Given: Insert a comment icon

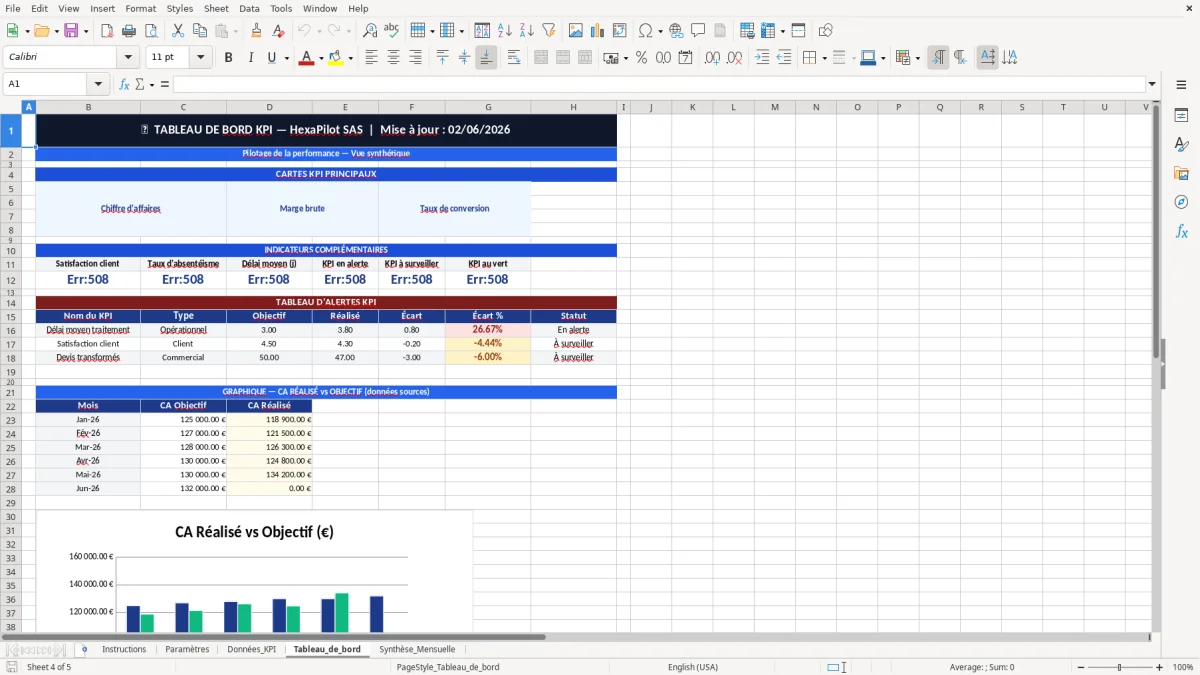Looking at the screenshot, I should coord(698,31).
